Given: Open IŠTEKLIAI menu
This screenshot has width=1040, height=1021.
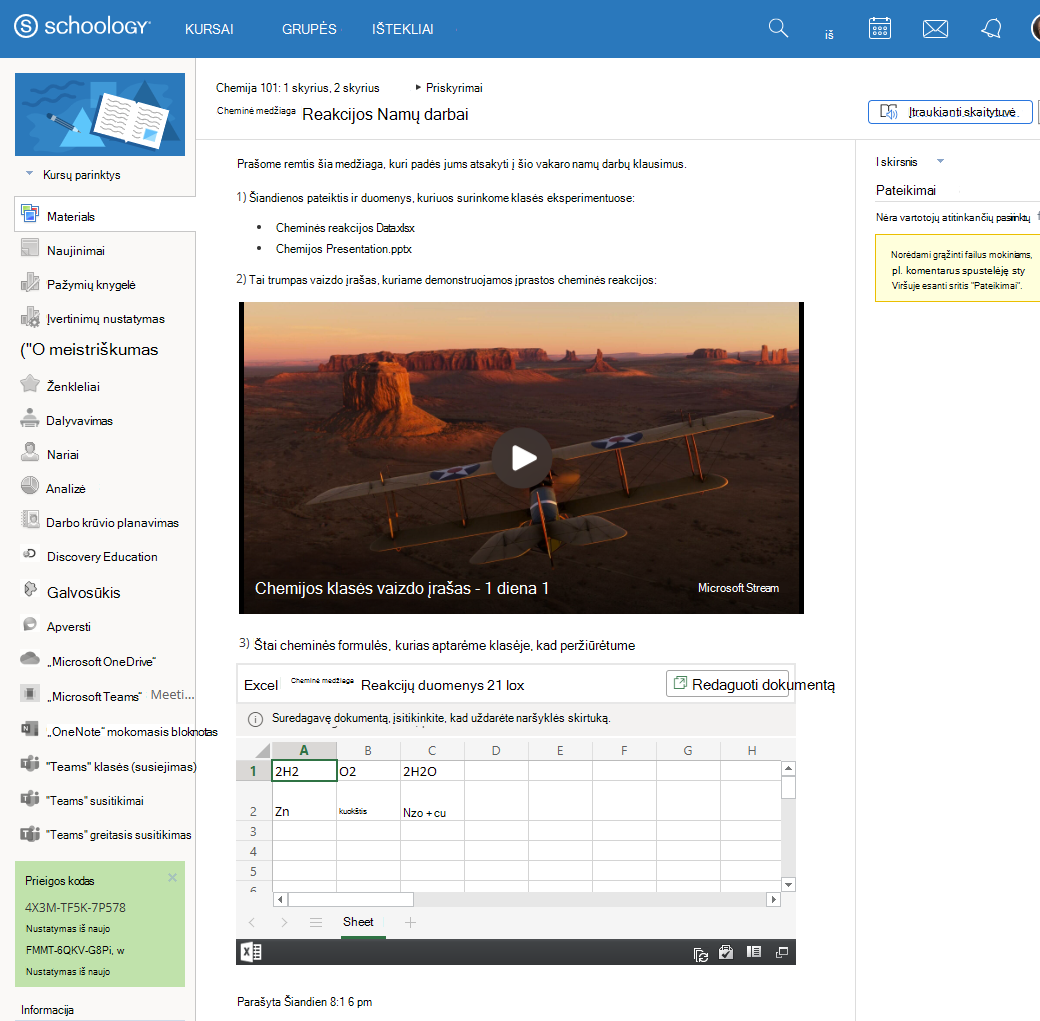Looking at the screenshot, I should pos(403,29).
